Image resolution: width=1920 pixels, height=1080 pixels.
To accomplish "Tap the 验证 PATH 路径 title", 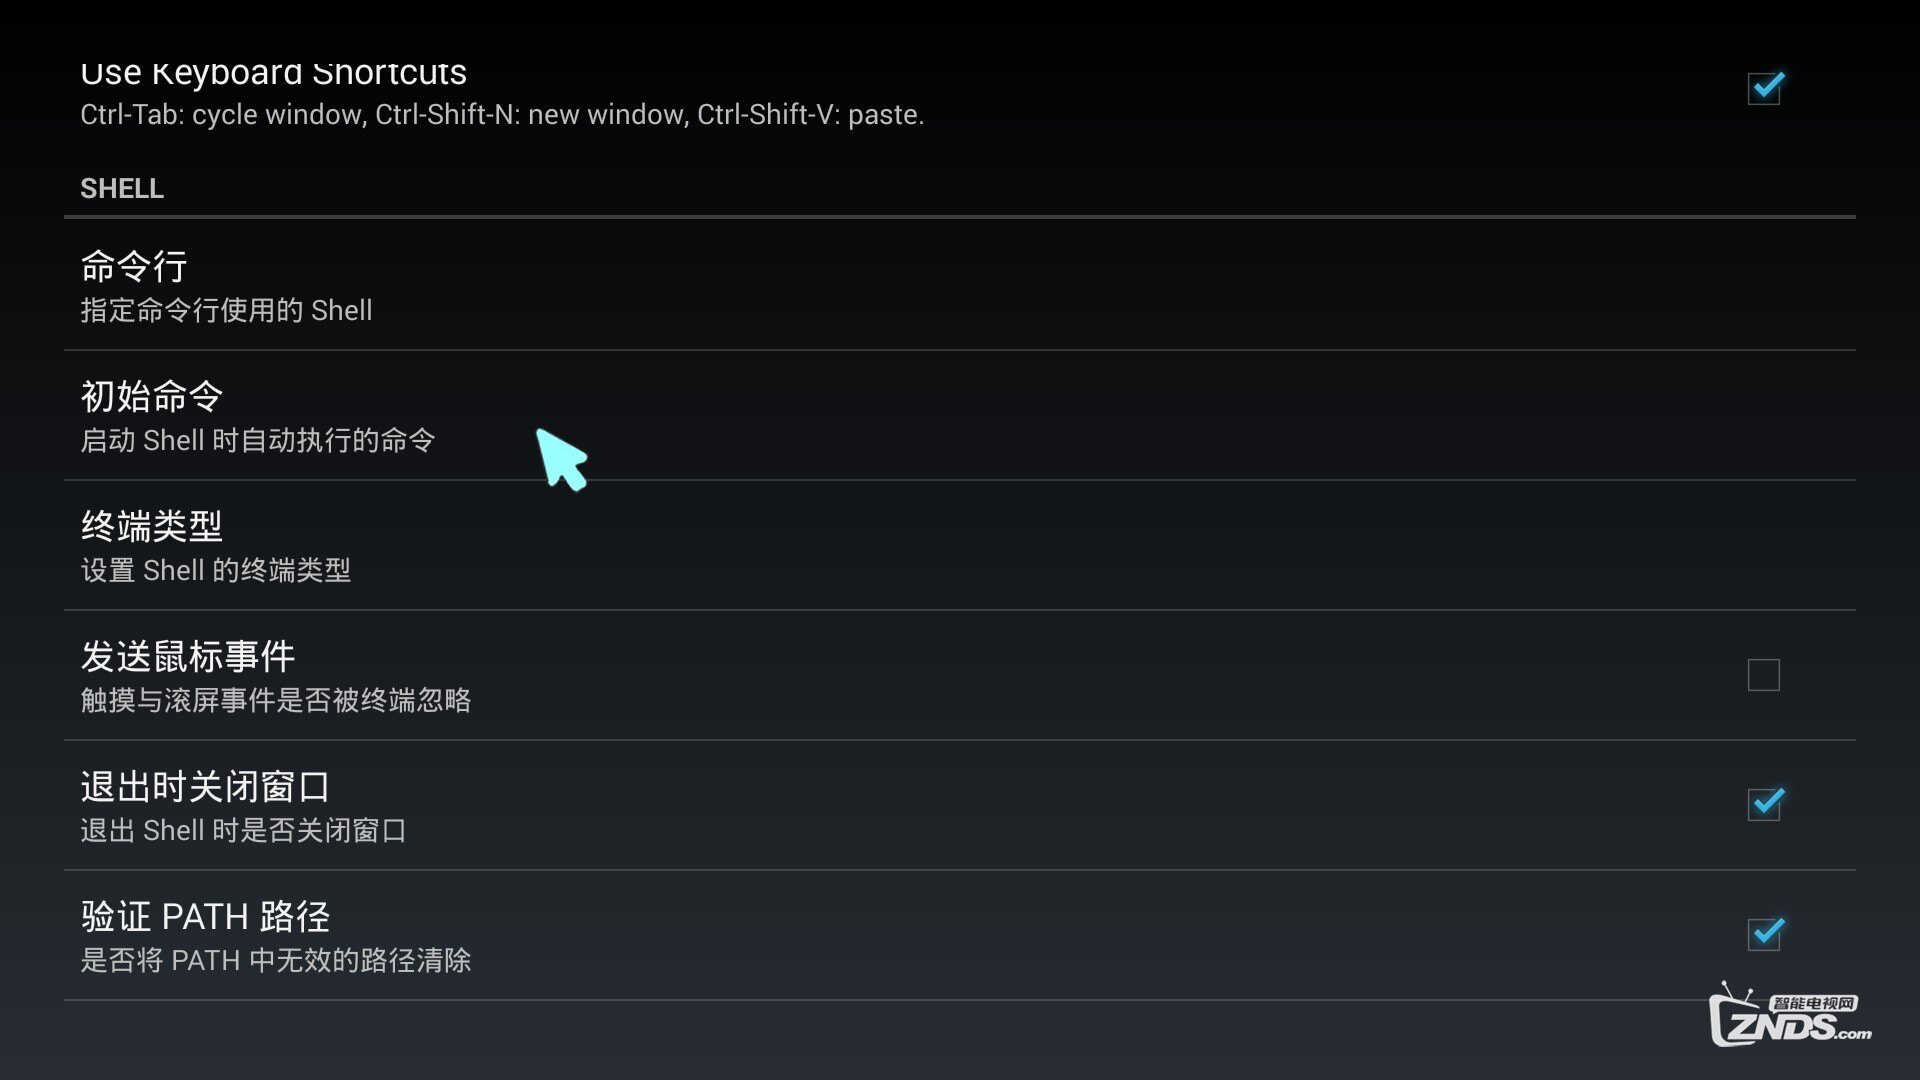I will 205,917.
